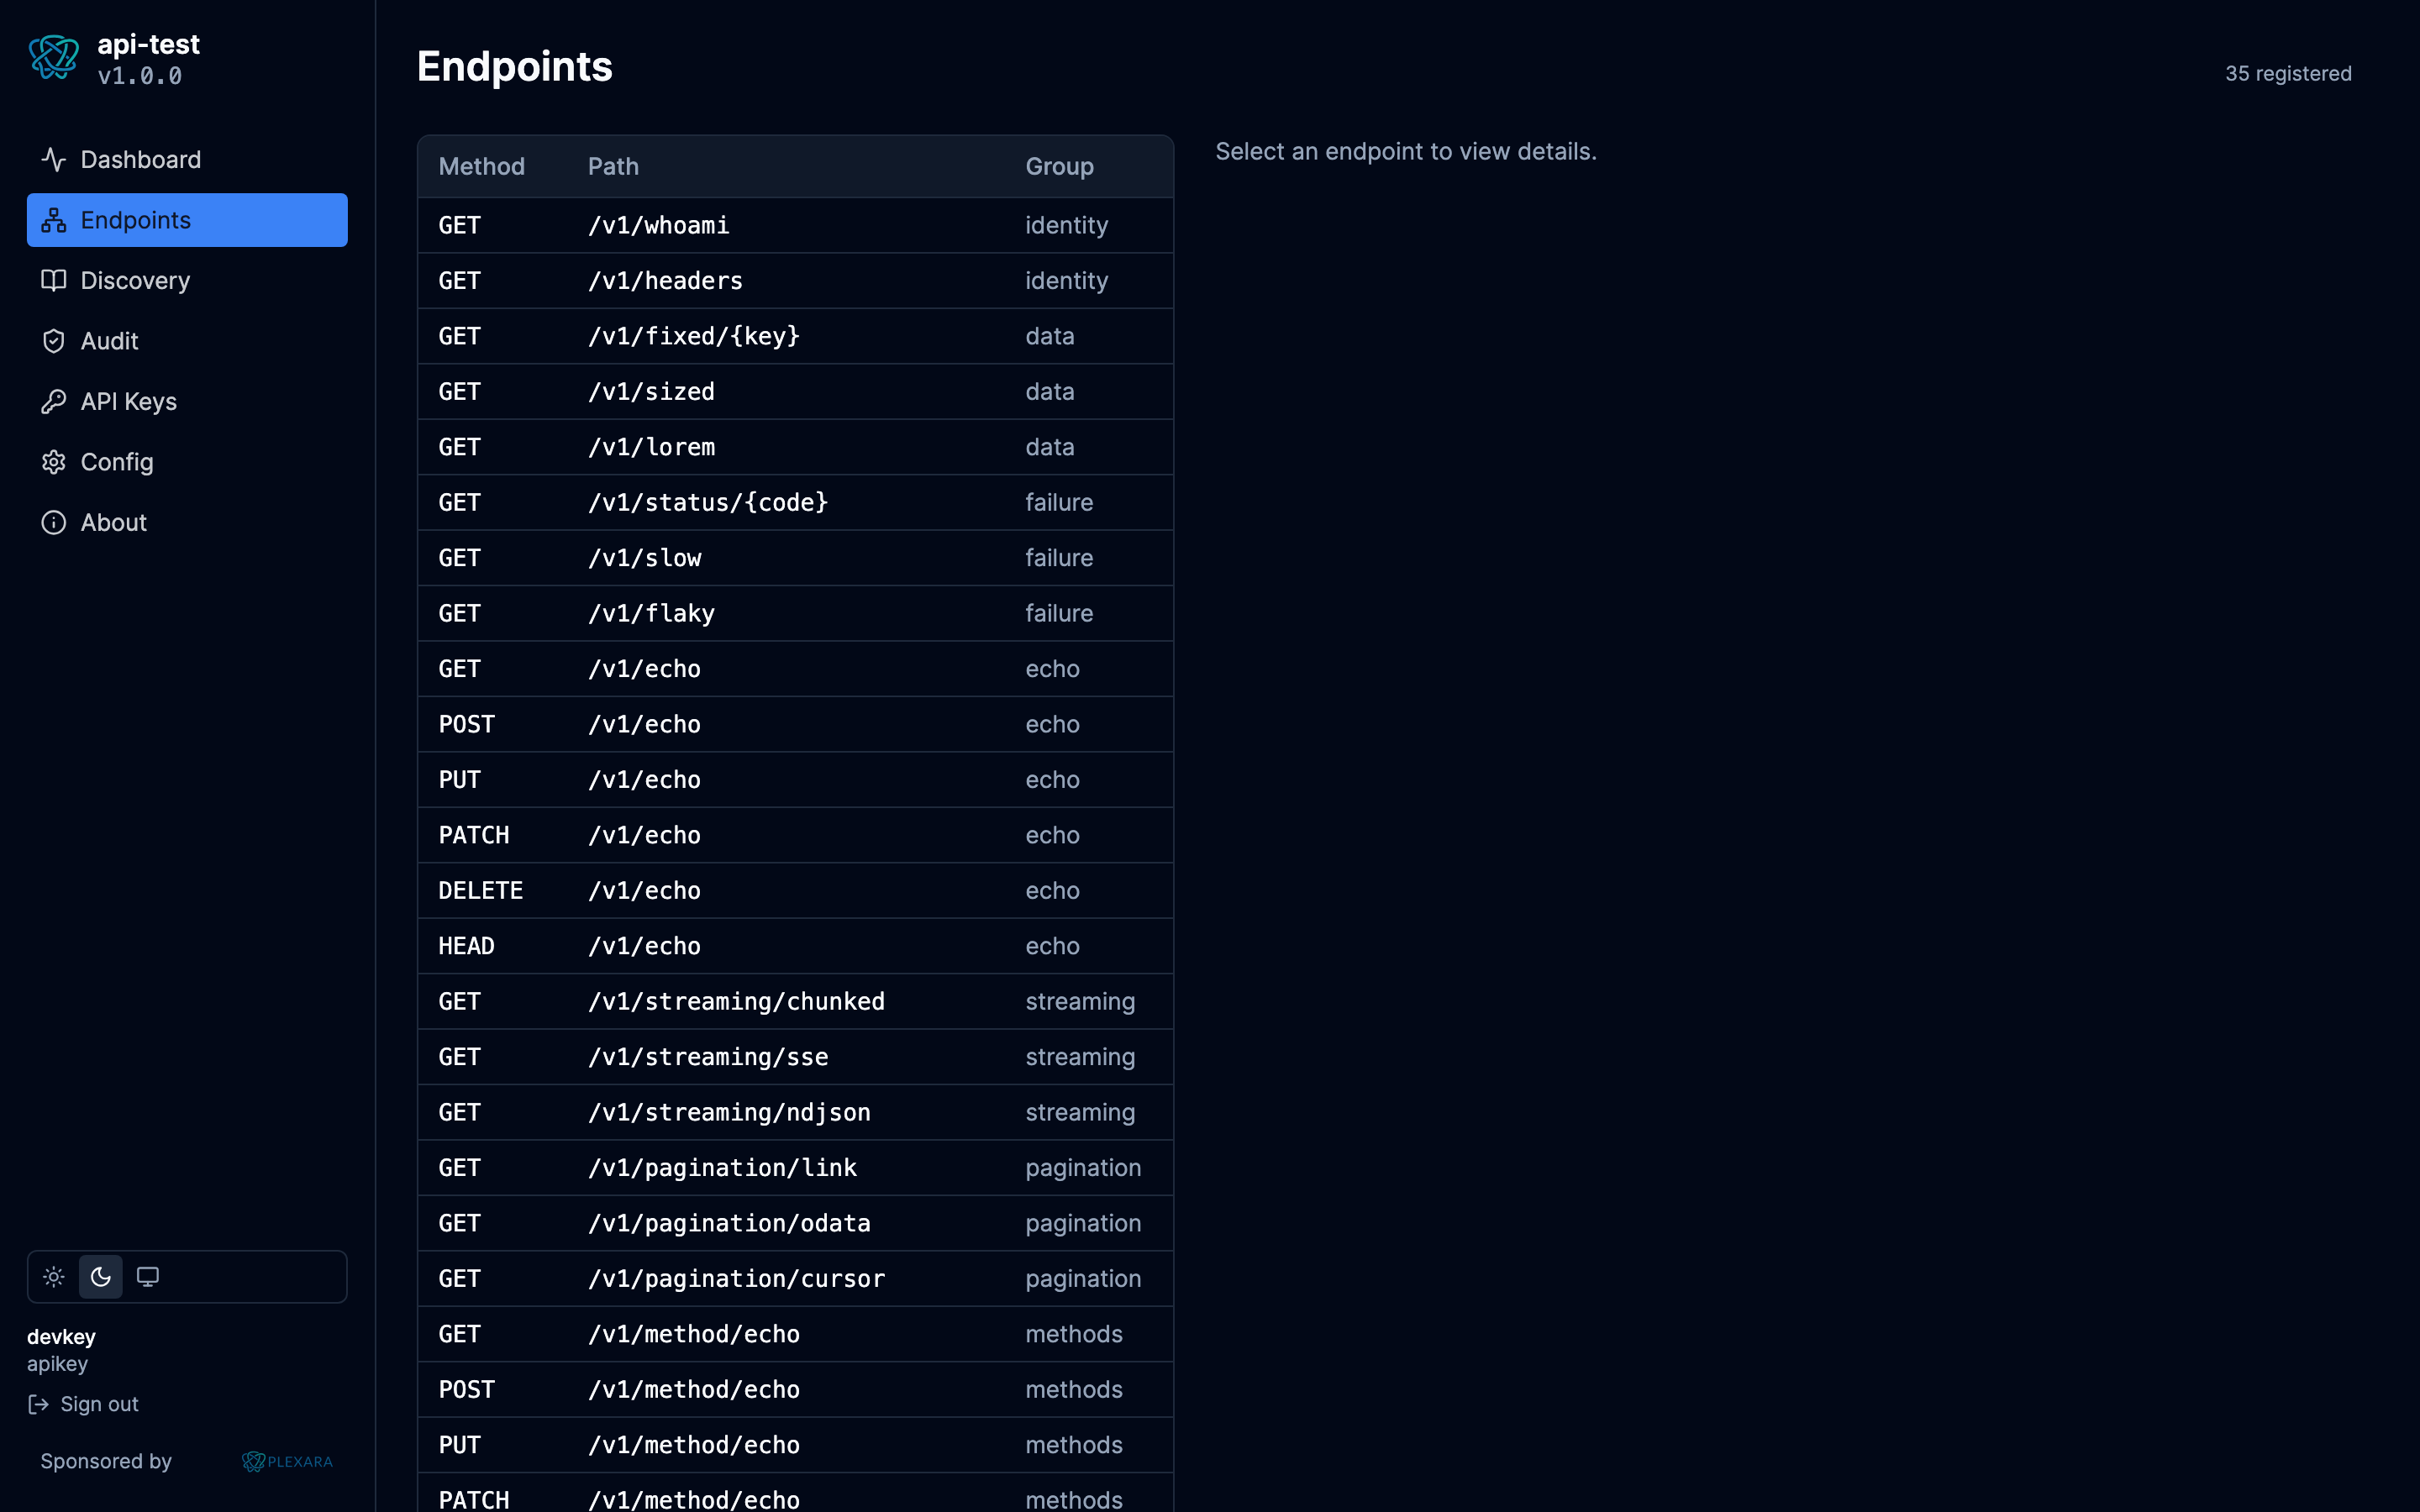Image resolution: width=2420 pixels, height=1512 pixels.
Task: Click the Method column header
Action: 481,167
